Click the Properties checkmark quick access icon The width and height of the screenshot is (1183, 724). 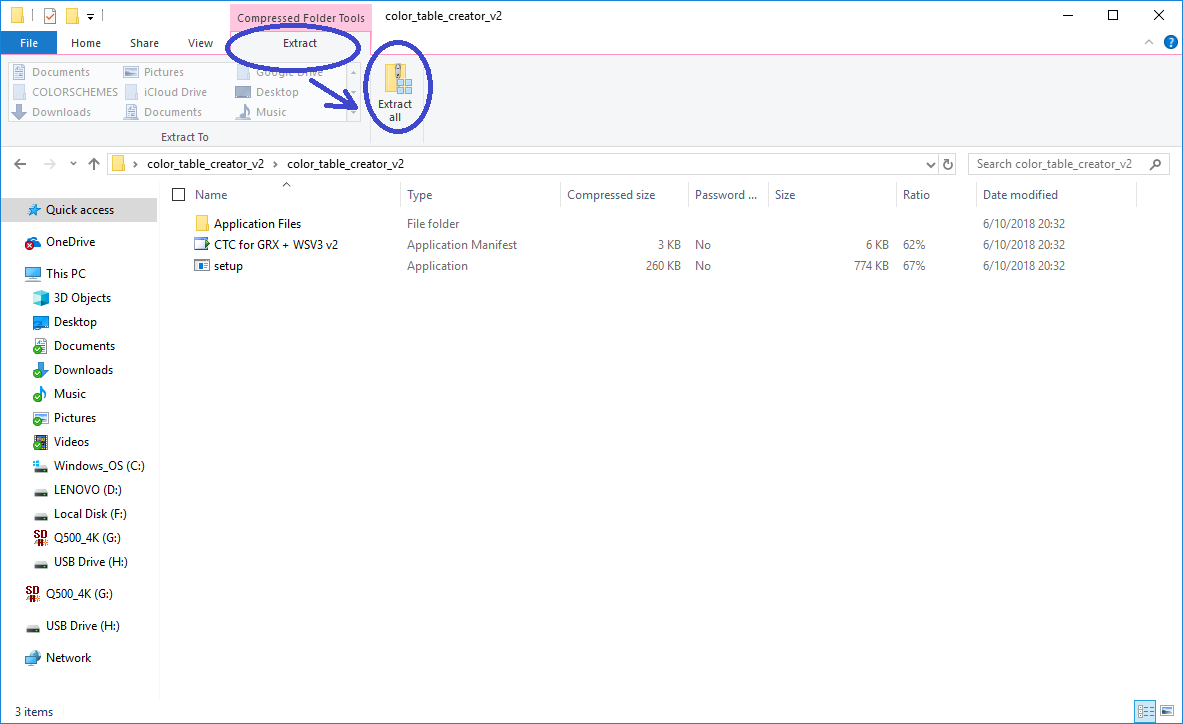50,15
